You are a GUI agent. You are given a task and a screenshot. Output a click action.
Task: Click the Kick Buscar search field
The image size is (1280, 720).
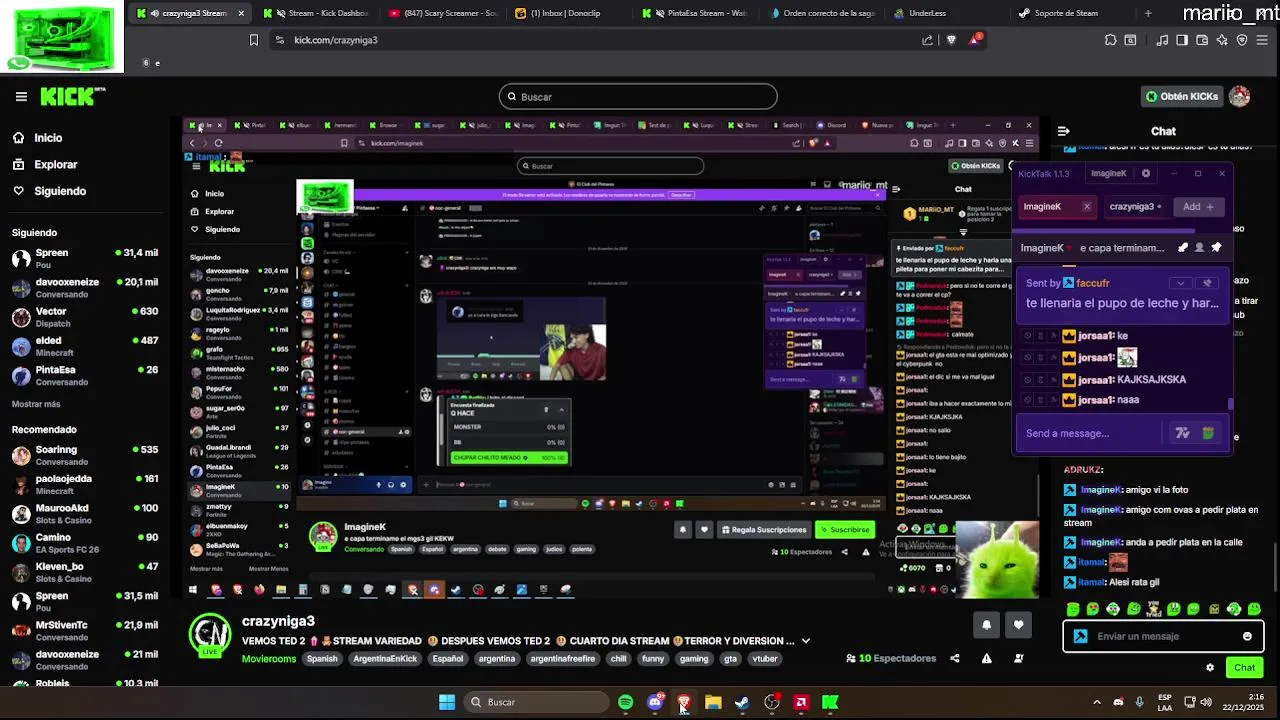638,97
